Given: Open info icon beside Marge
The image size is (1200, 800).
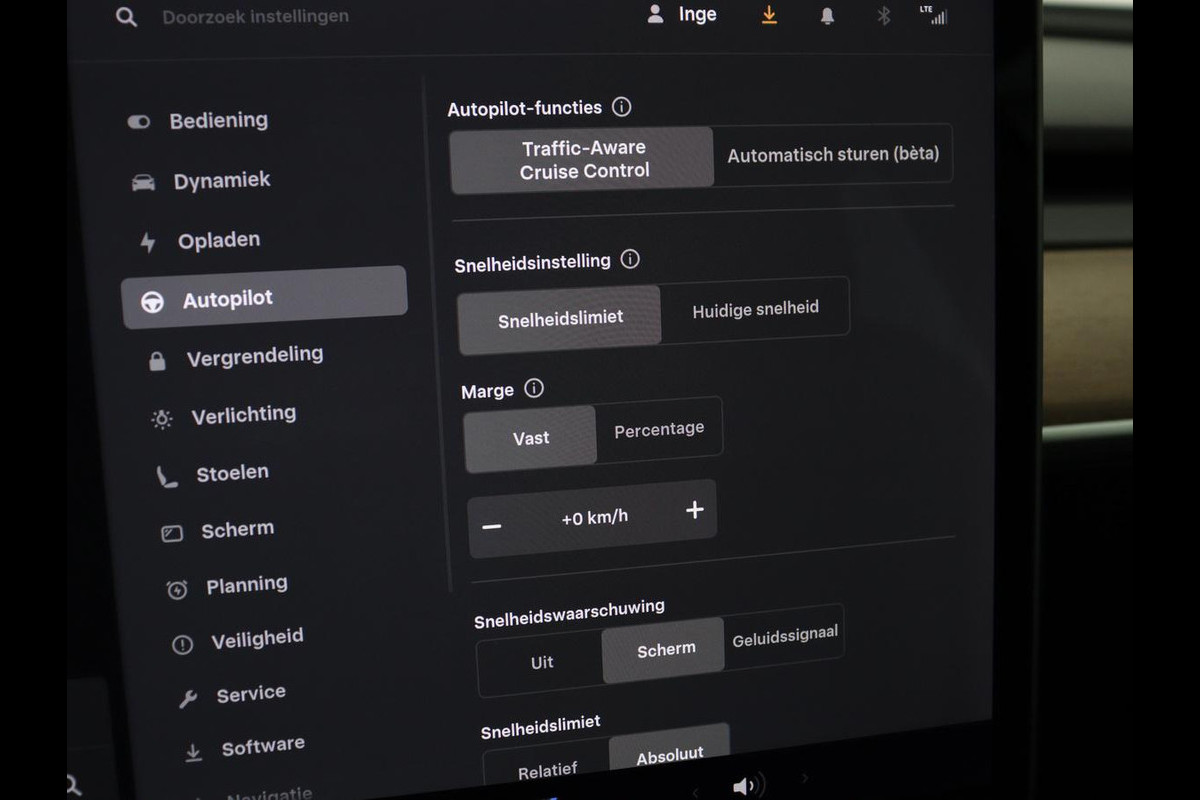Looking at the screenshot, I should click(534, 389).
